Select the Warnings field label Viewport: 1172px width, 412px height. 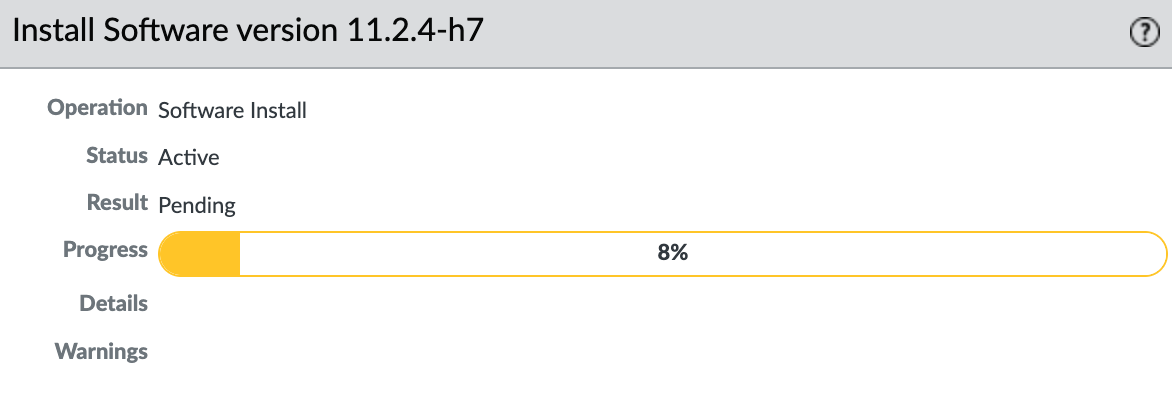point(102,351)
